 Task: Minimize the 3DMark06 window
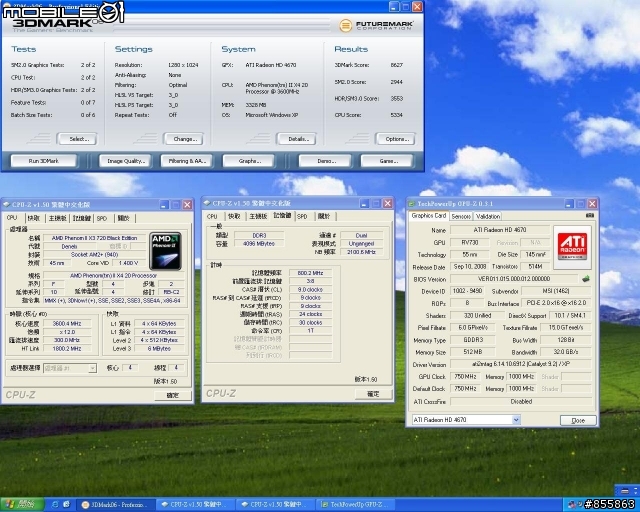pyautogui.click(x=393, y=7)
